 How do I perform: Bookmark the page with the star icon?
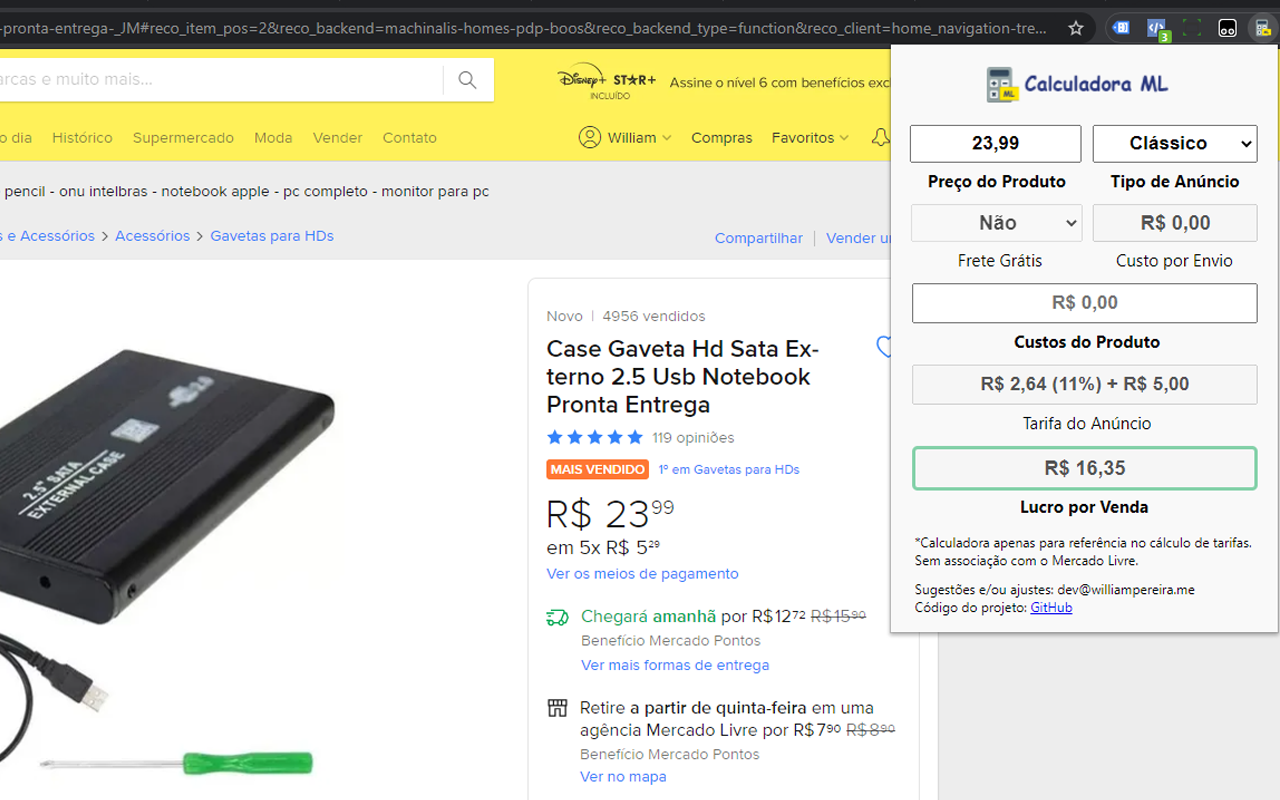tap(1075, 29)
